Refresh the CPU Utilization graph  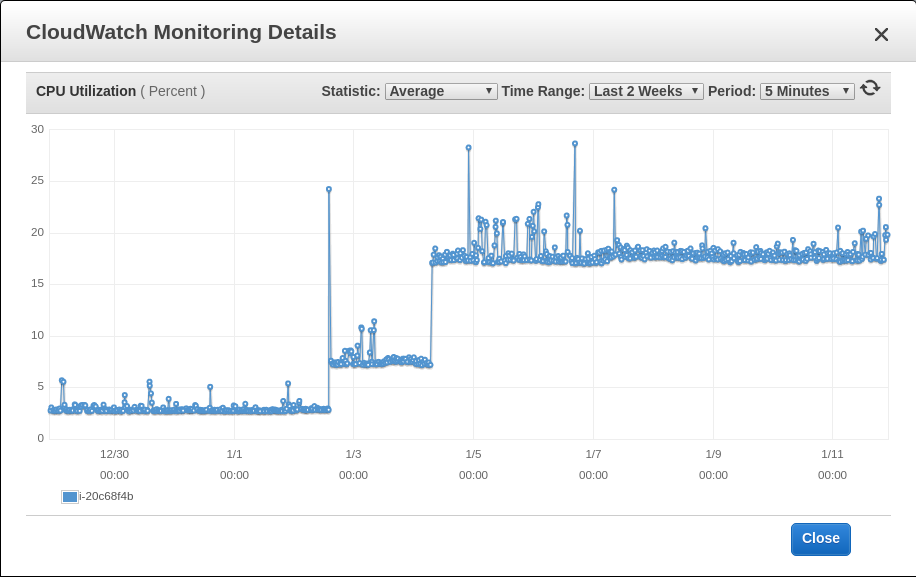(x=870, y=88)
